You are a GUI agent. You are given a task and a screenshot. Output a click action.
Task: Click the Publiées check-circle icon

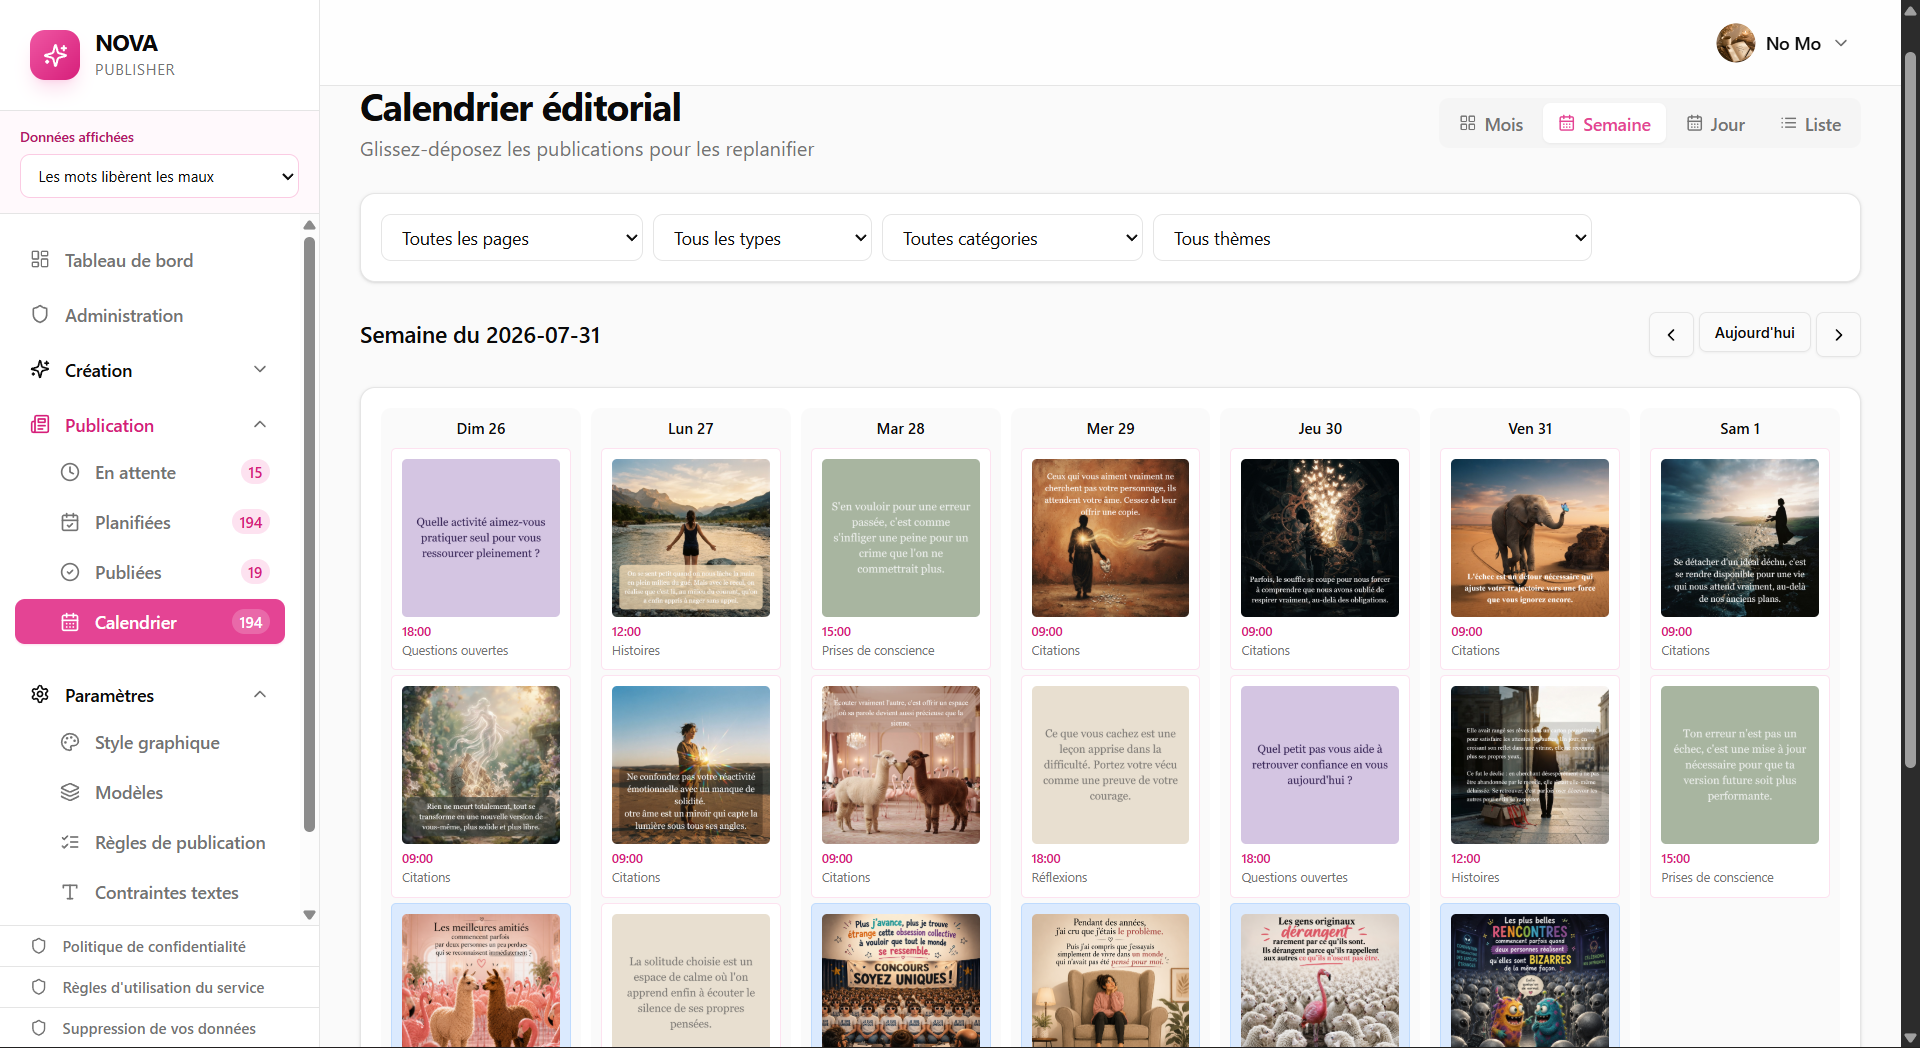[x=70, y=572]
